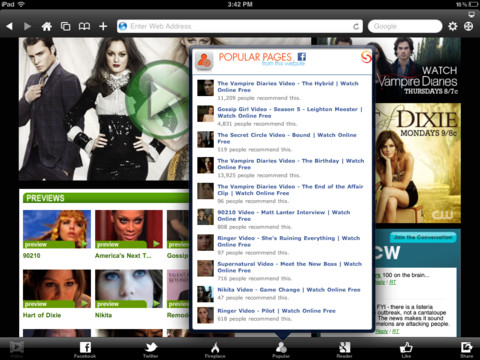Tap the 90210 show title
480x360 pixels.
coord(32,256)
